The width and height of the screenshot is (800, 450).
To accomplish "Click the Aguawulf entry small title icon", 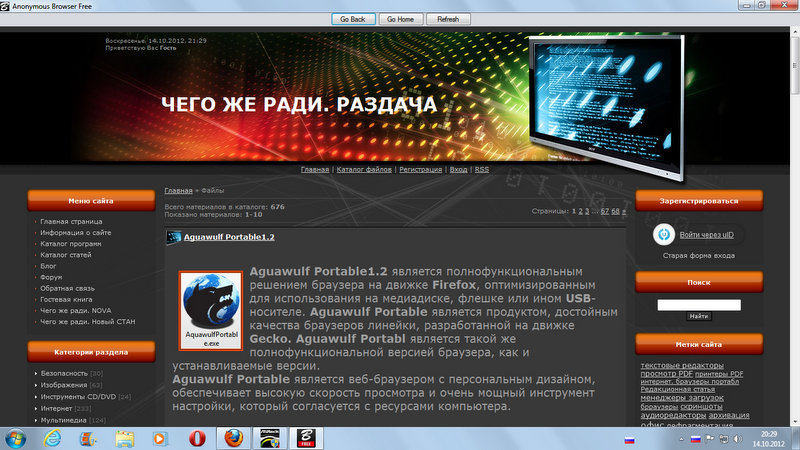I will (173, 237).
